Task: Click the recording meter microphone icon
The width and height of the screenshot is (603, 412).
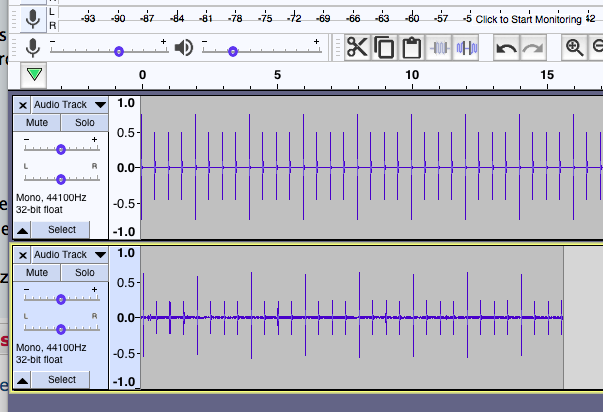Action: click(x=33, y=19)
